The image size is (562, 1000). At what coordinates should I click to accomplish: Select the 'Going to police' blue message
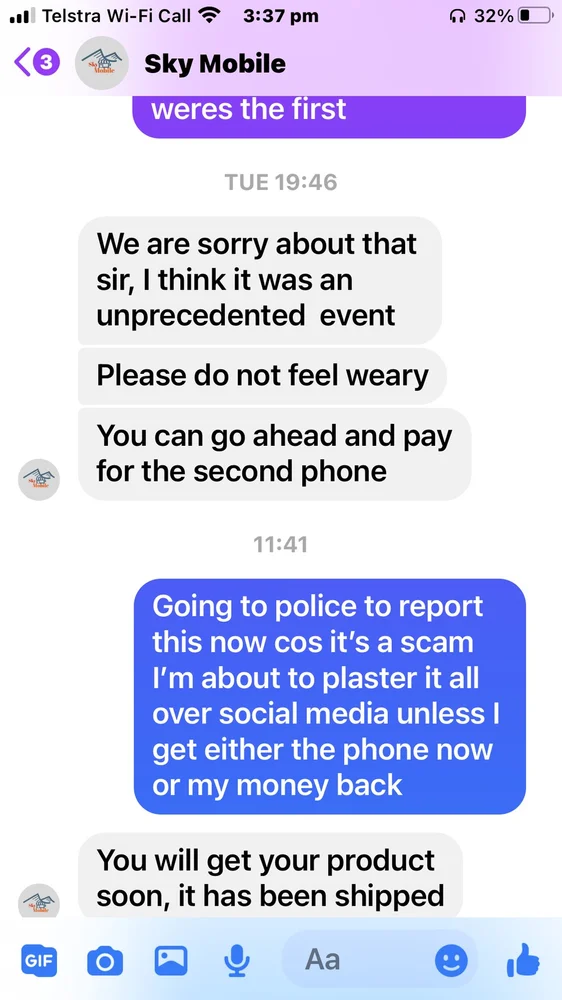click(x=330, y=696)
